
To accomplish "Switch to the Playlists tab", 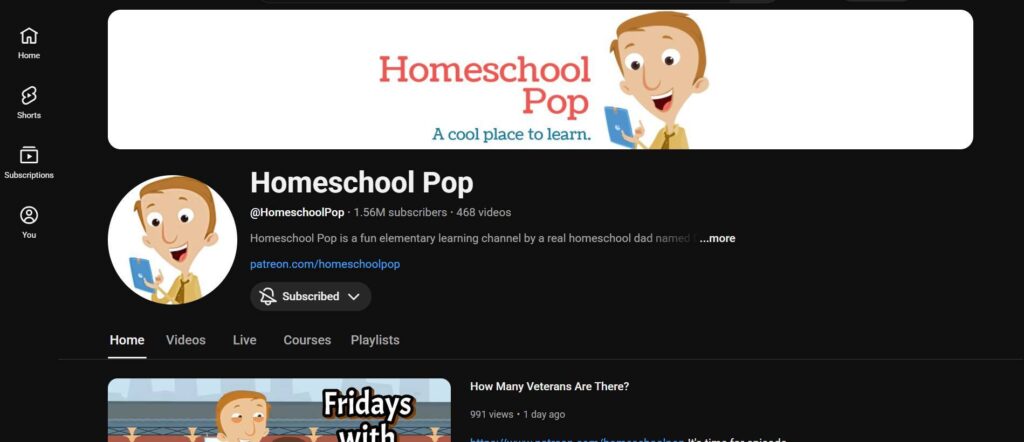I will [x=375, y=340].
